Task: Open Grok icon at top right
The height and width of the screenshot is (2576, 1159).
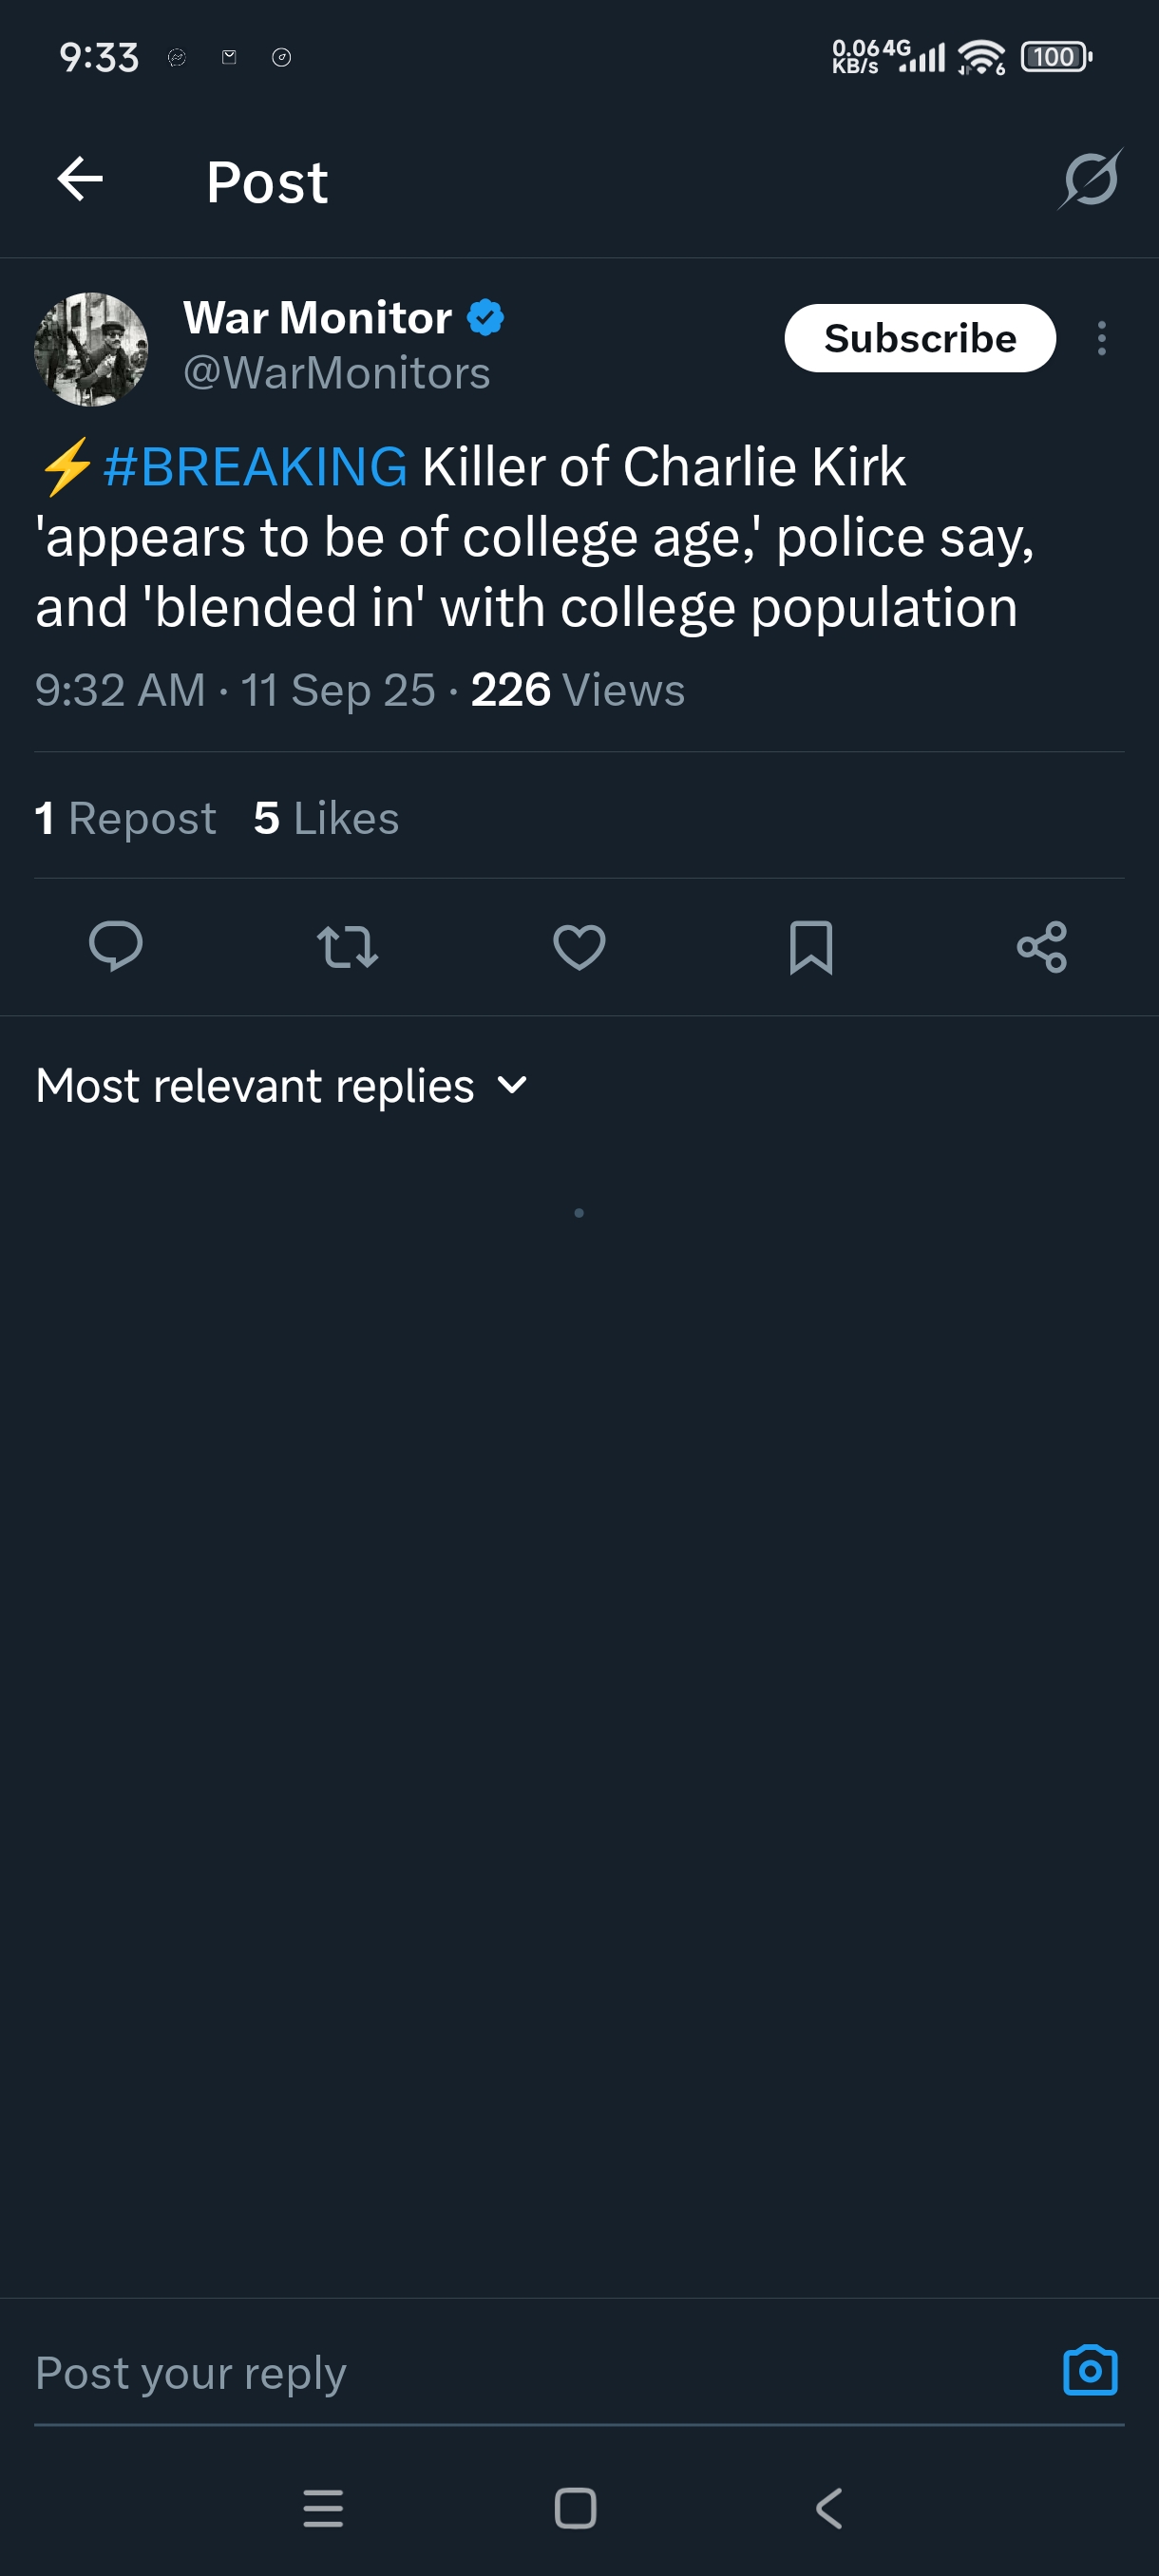Action: 1090,180
